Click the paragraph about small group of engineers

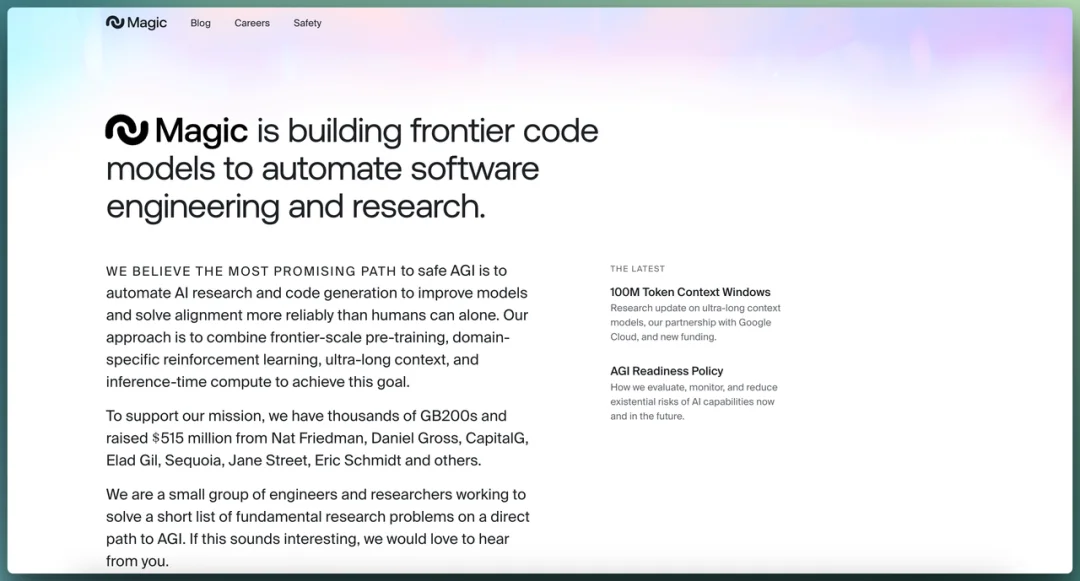point(318,527)
